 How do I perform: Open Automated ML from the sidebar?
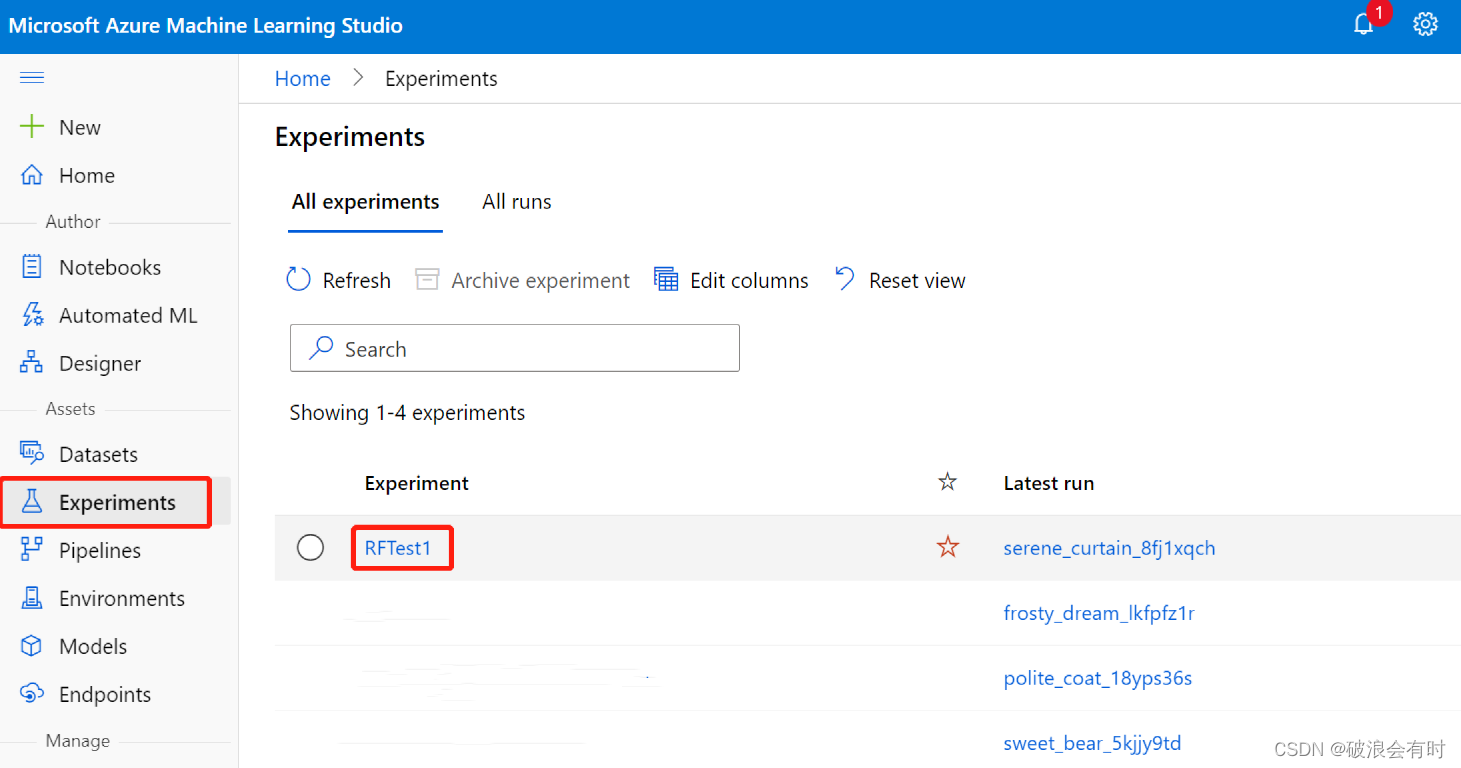128,315
